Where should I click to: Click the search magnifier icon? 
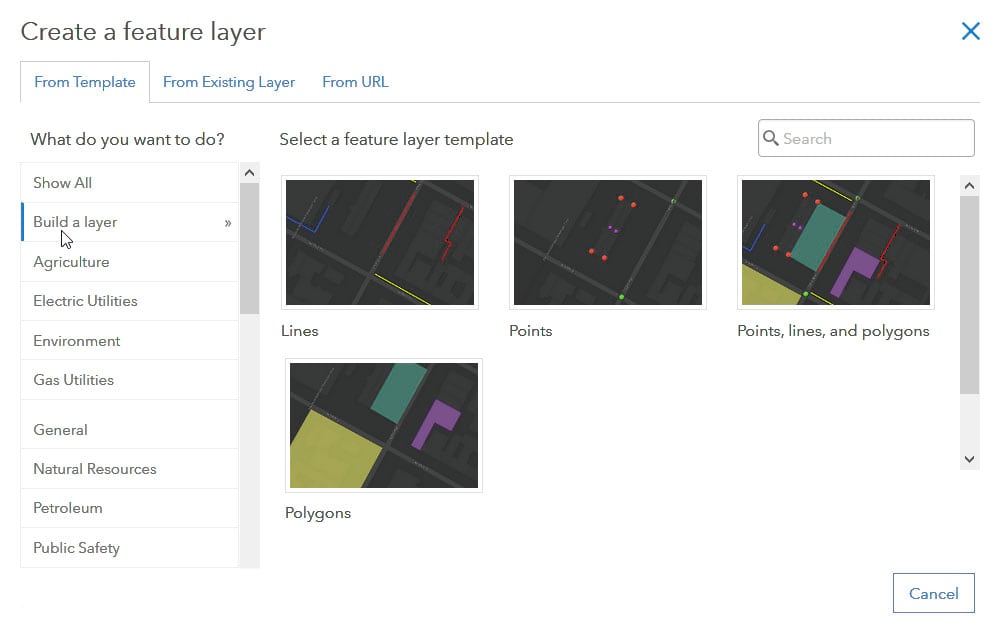[770, 138]
